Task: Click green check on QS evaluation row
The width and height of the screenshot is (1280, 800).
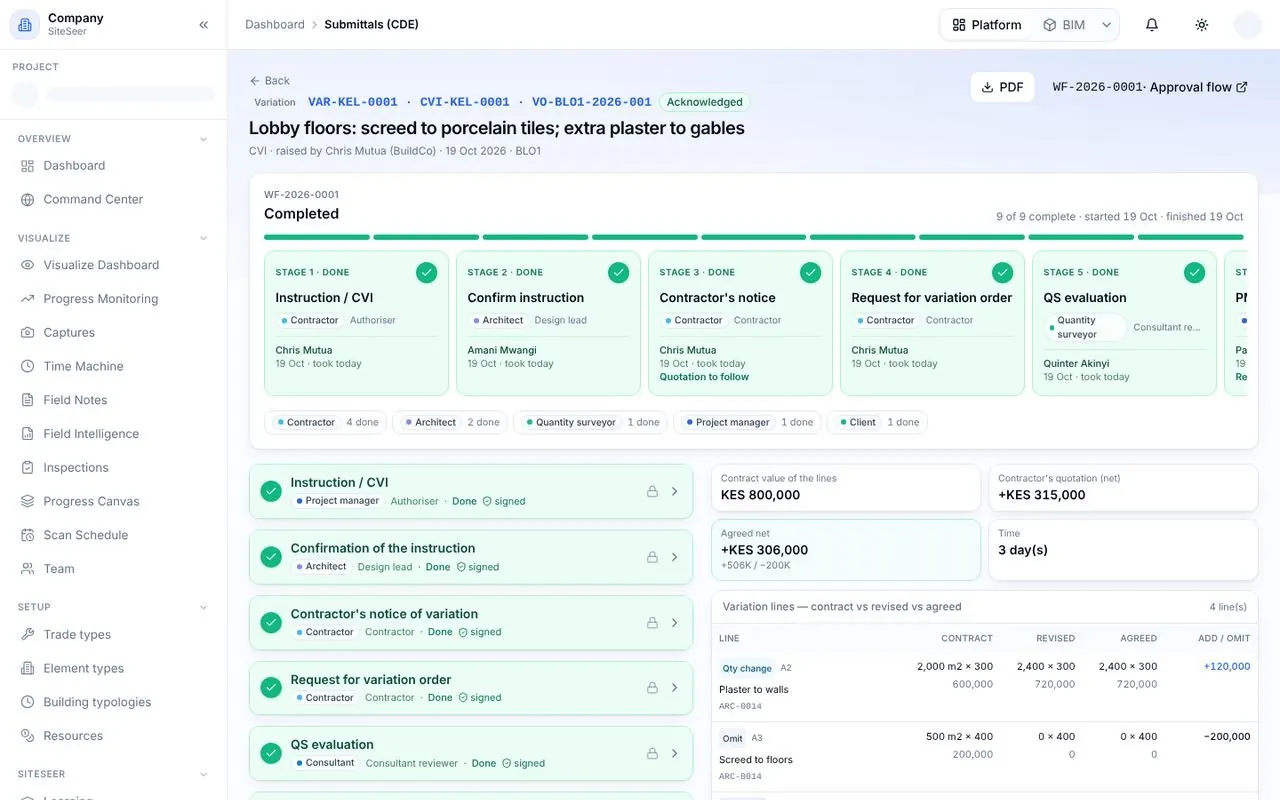Action: pos(271,753)
